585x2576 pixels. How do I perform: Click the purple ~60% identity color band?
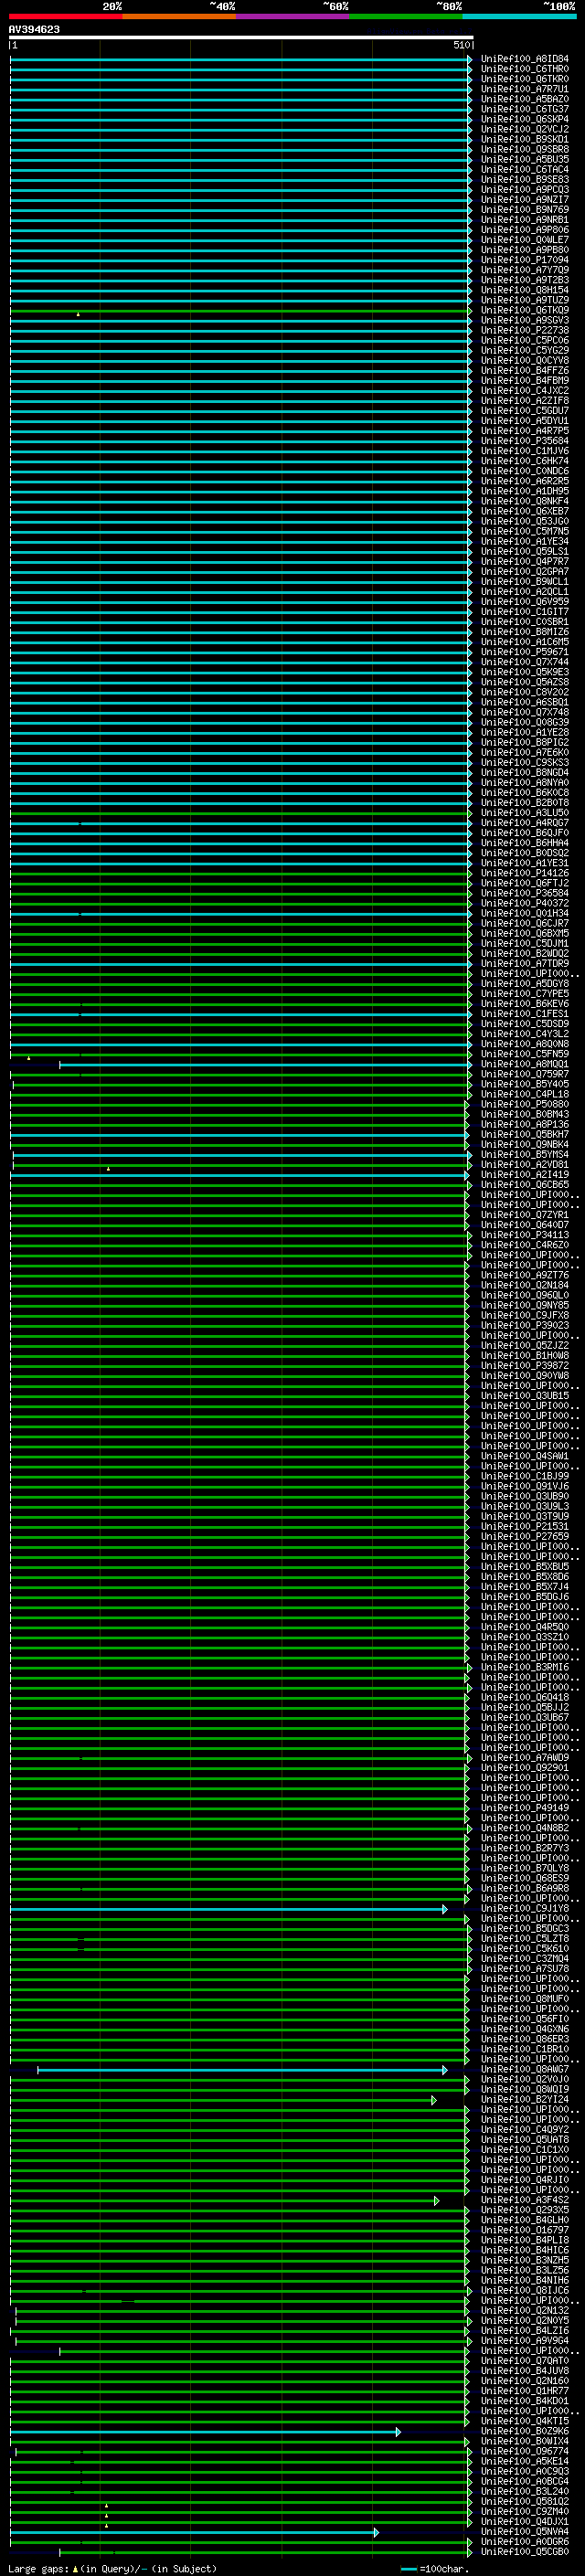(292, 16)
